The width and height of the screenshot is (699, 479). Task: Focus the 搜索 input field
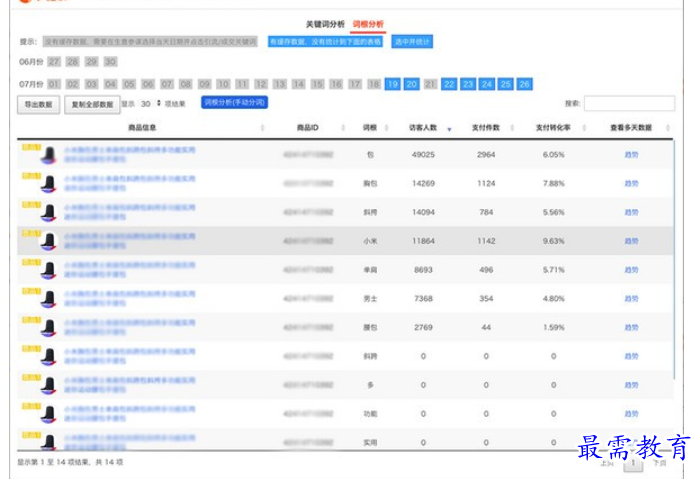[x=627, y=103]
